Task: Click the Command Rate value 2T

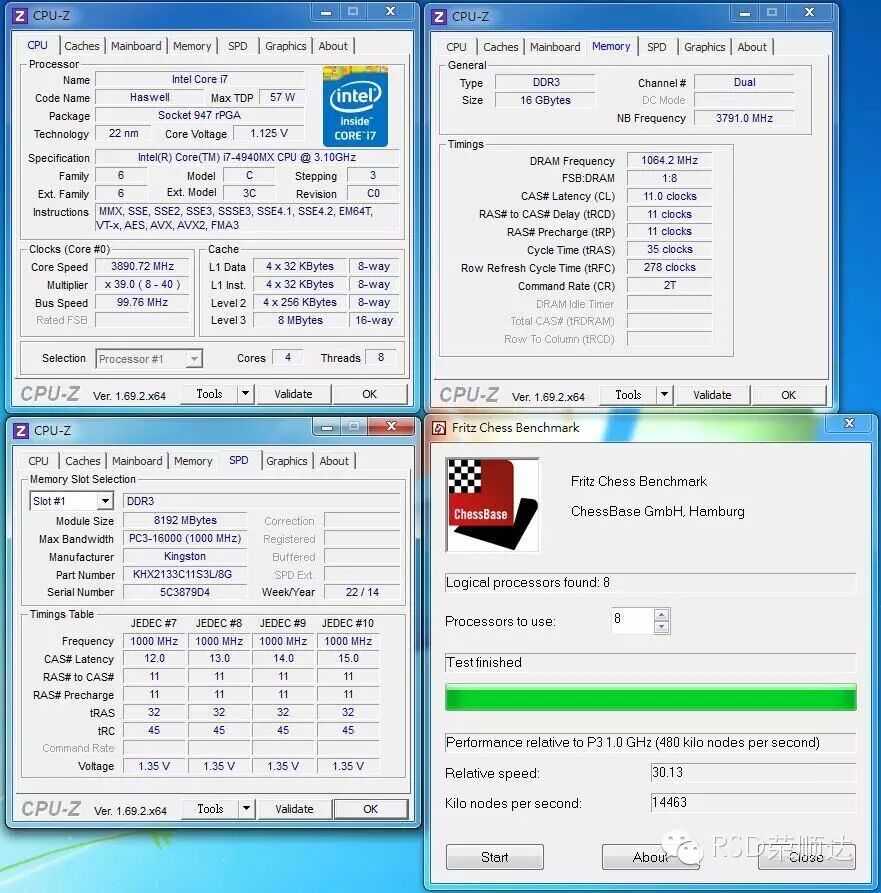Action: [669, 285]
